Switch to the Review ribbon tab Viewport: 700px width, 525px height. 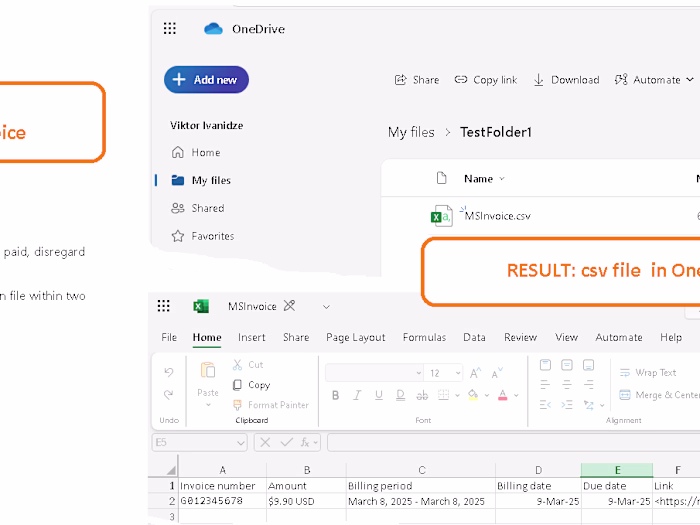[x=521, y=338]
